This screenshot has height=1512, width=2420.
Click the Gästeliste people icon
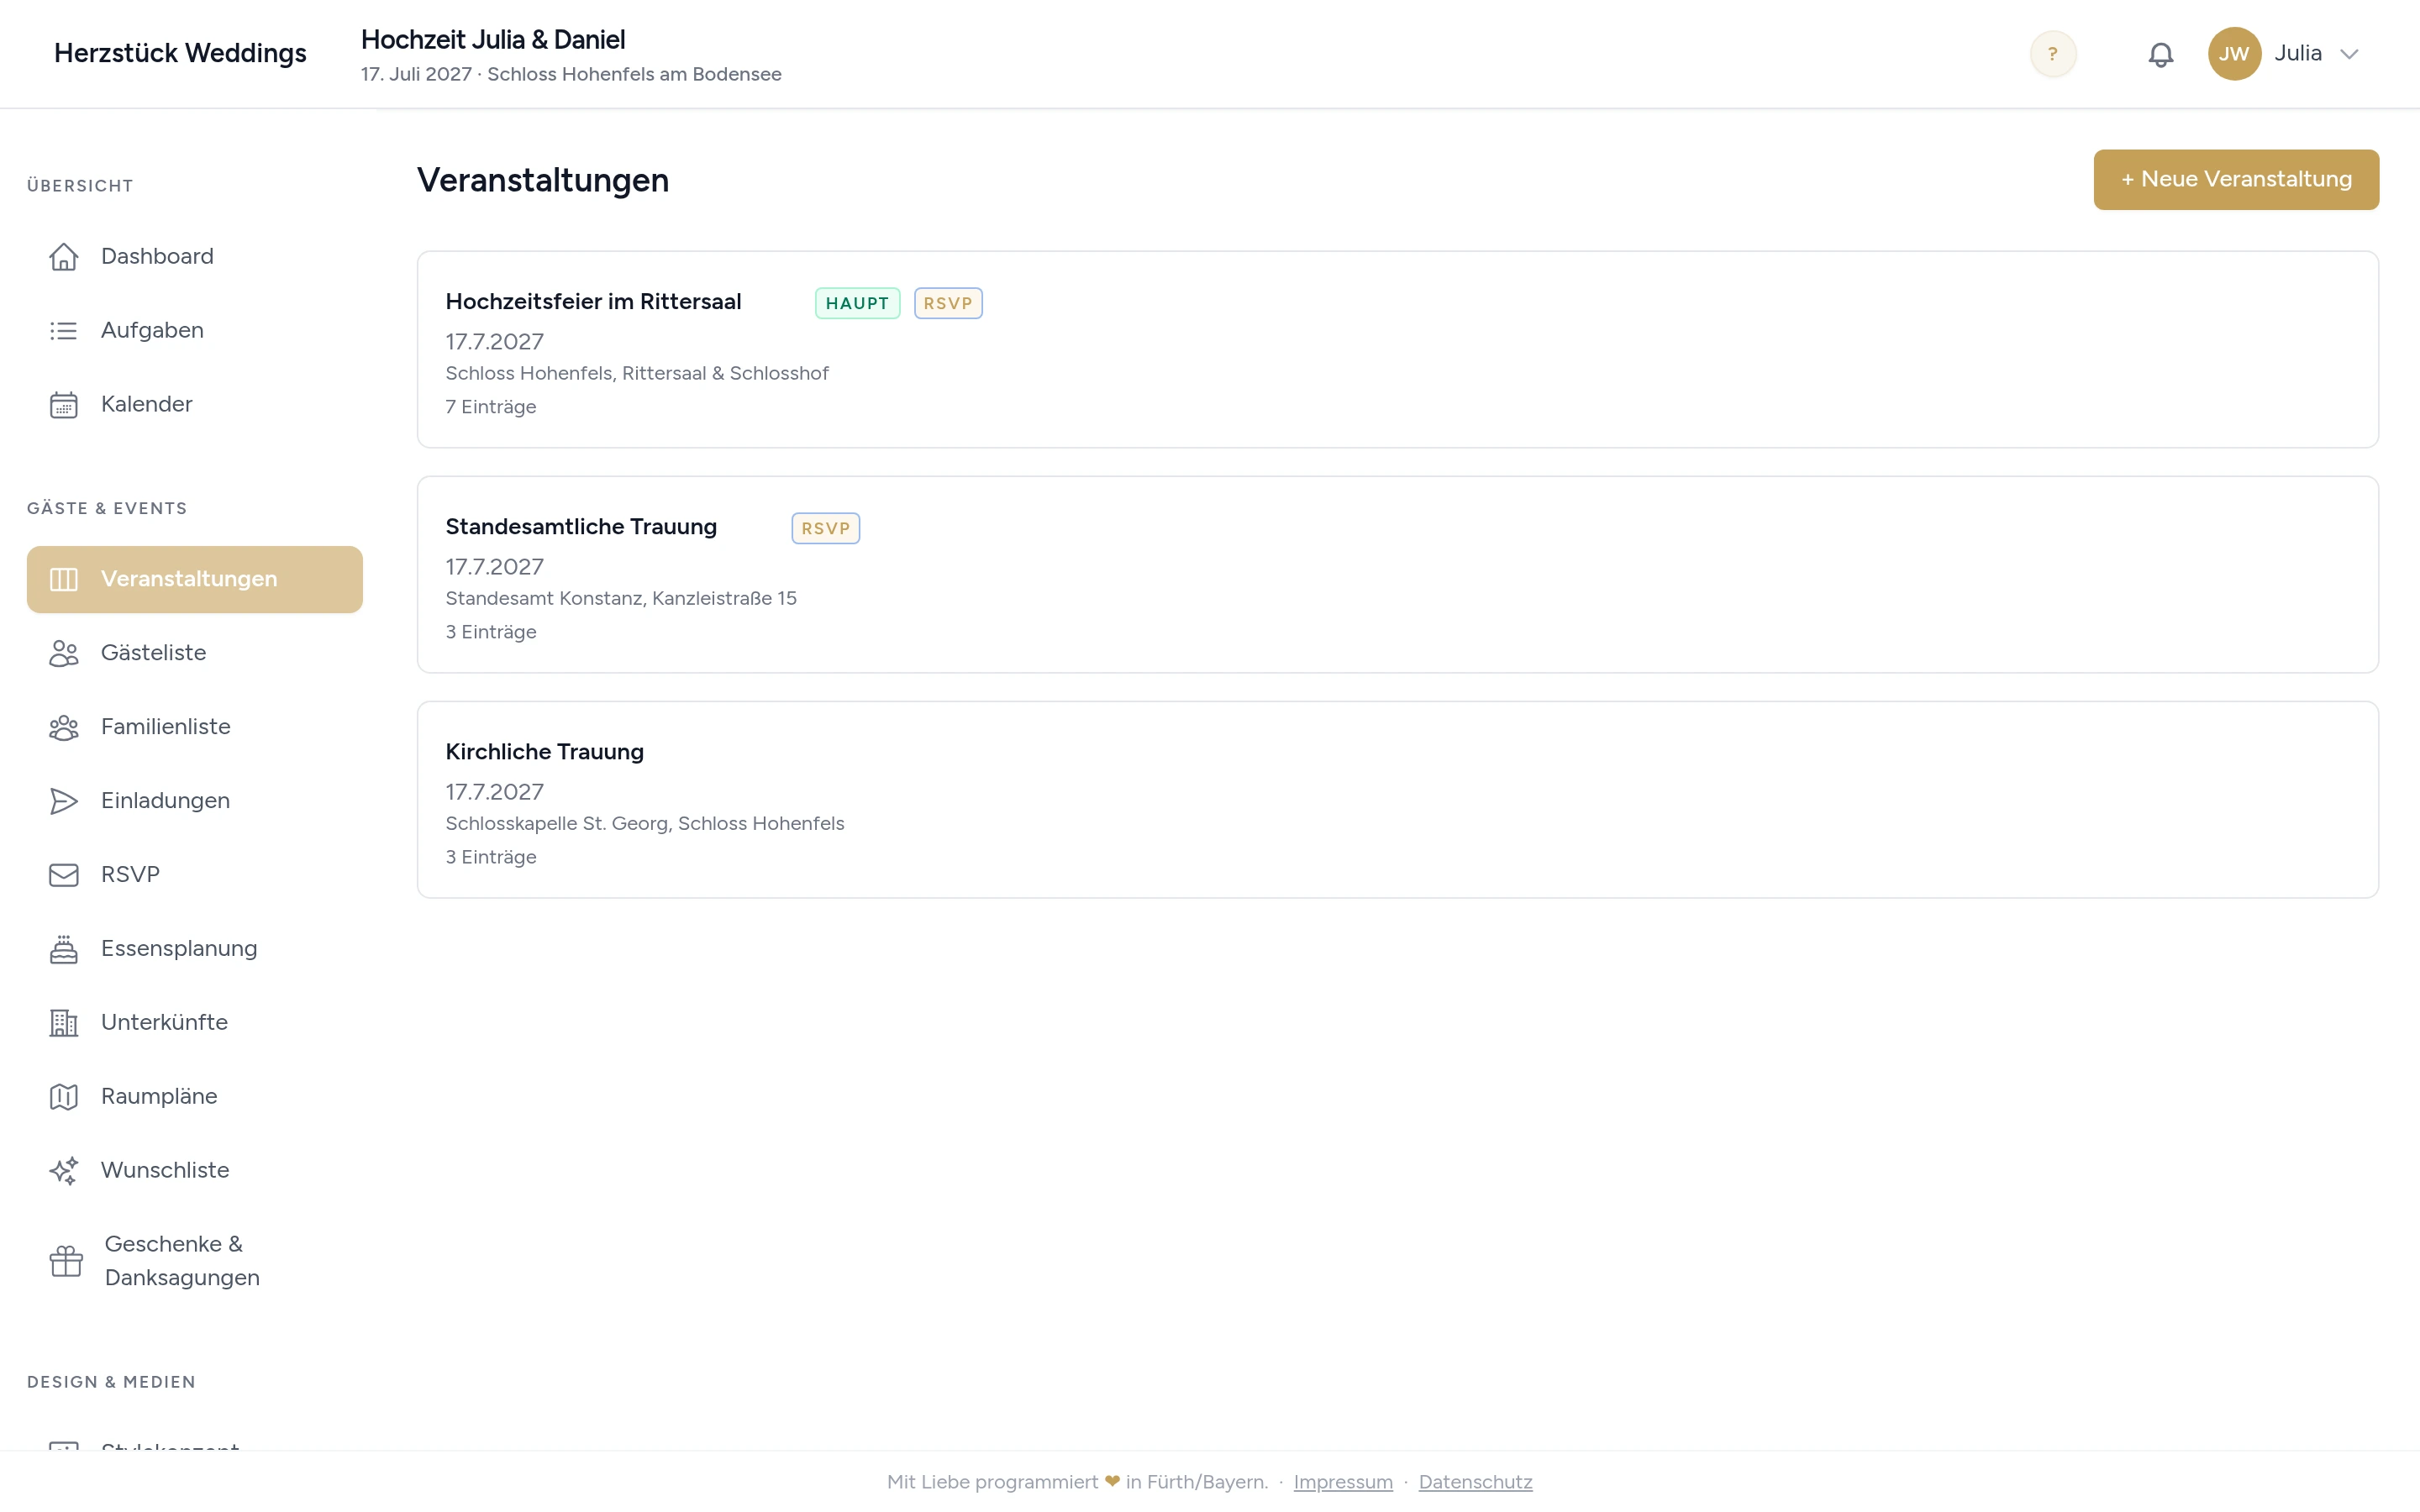pyautogui.click(x=64, y=653)
